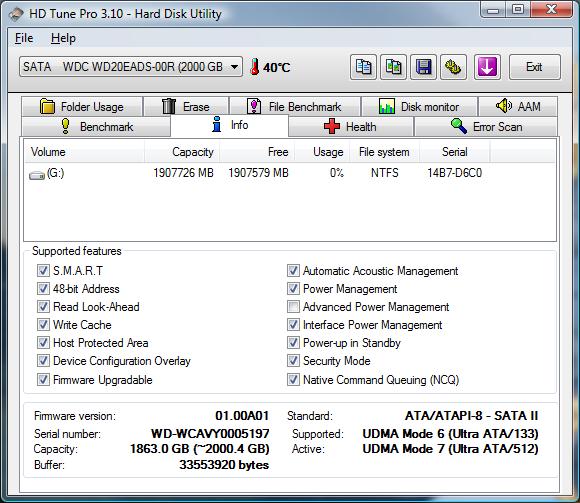Screen dimensions: 580x503
Task: Switch to the Error Scan tab
Action: [x=486, y=126]
